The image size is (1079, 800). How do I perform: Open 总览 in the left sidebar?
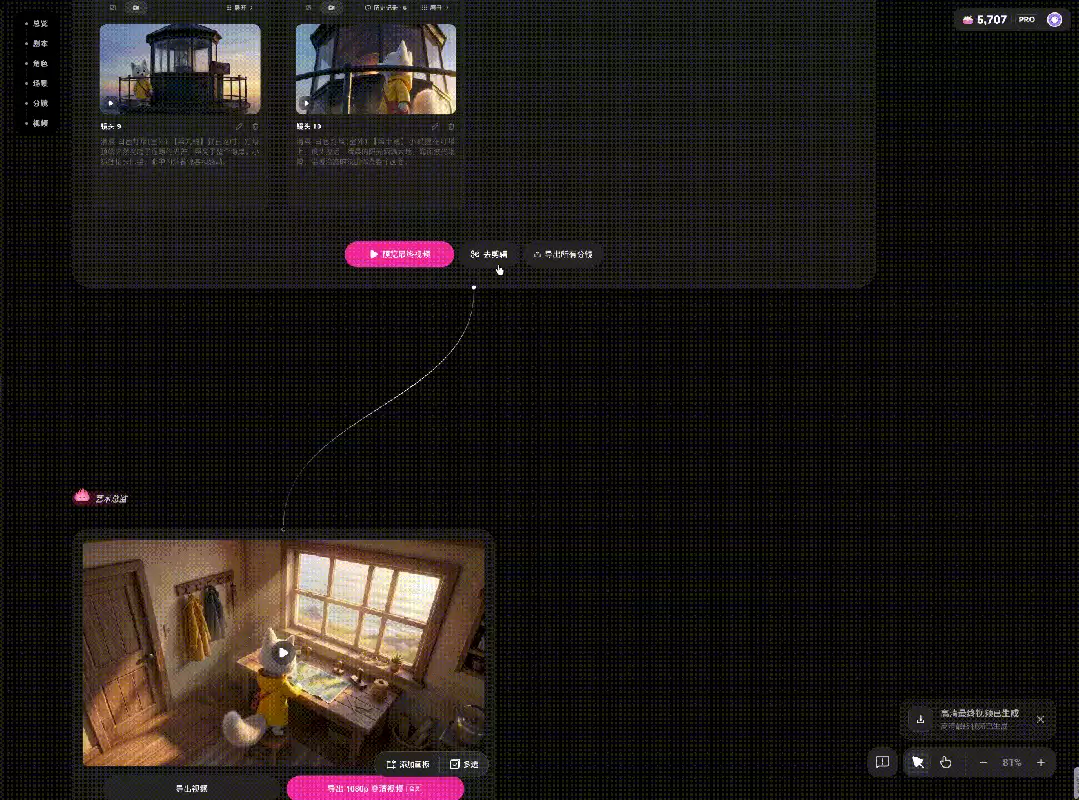click(40, 23)
